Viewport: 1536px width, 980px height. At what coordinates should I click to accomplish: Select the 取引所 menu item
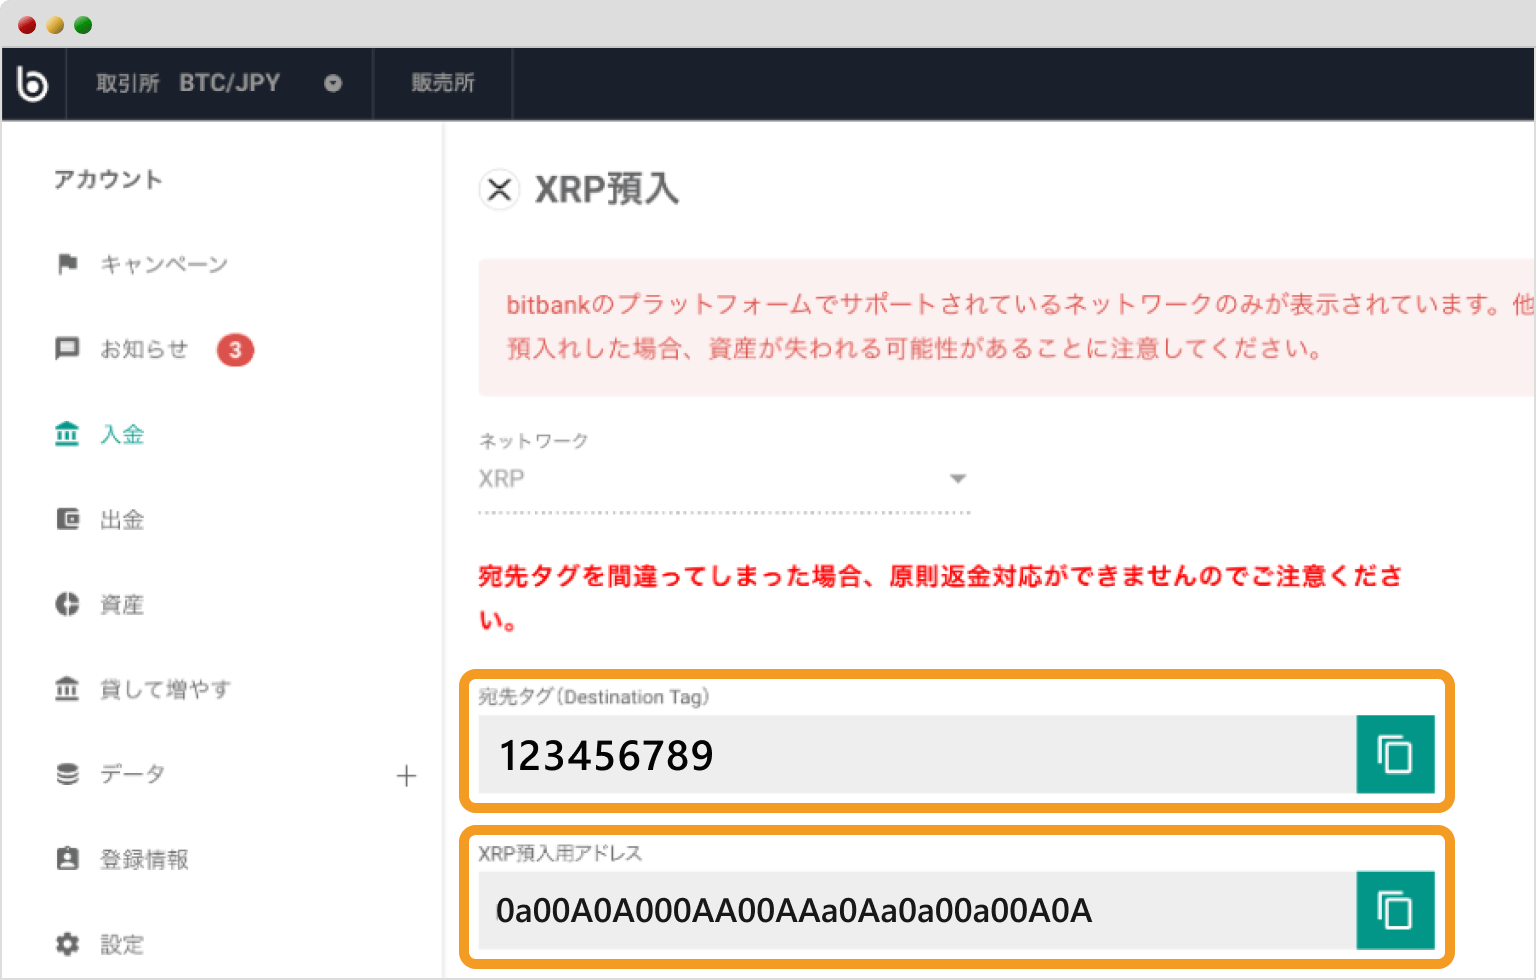[127, 83]
